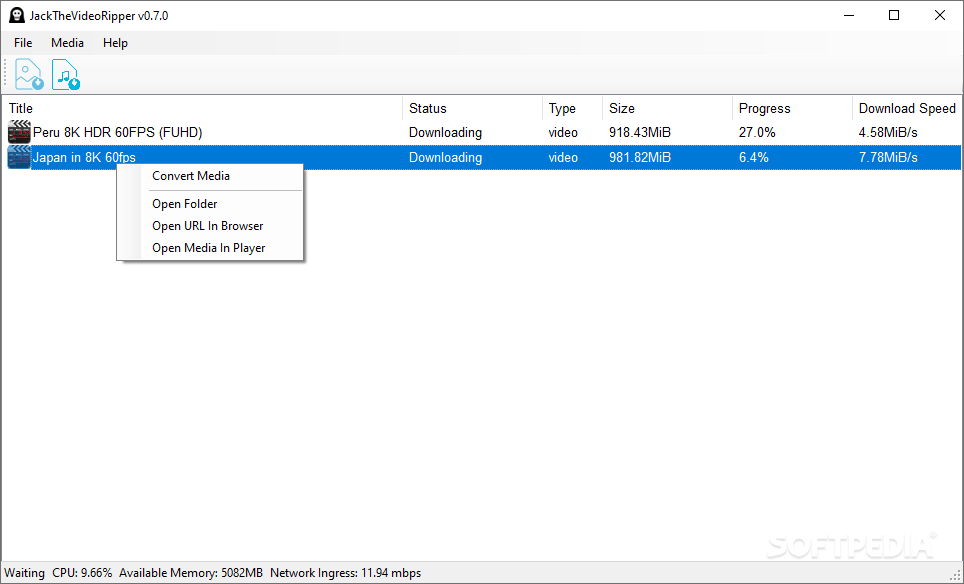Sort by the Download Speed column header

tap(907, 108)
